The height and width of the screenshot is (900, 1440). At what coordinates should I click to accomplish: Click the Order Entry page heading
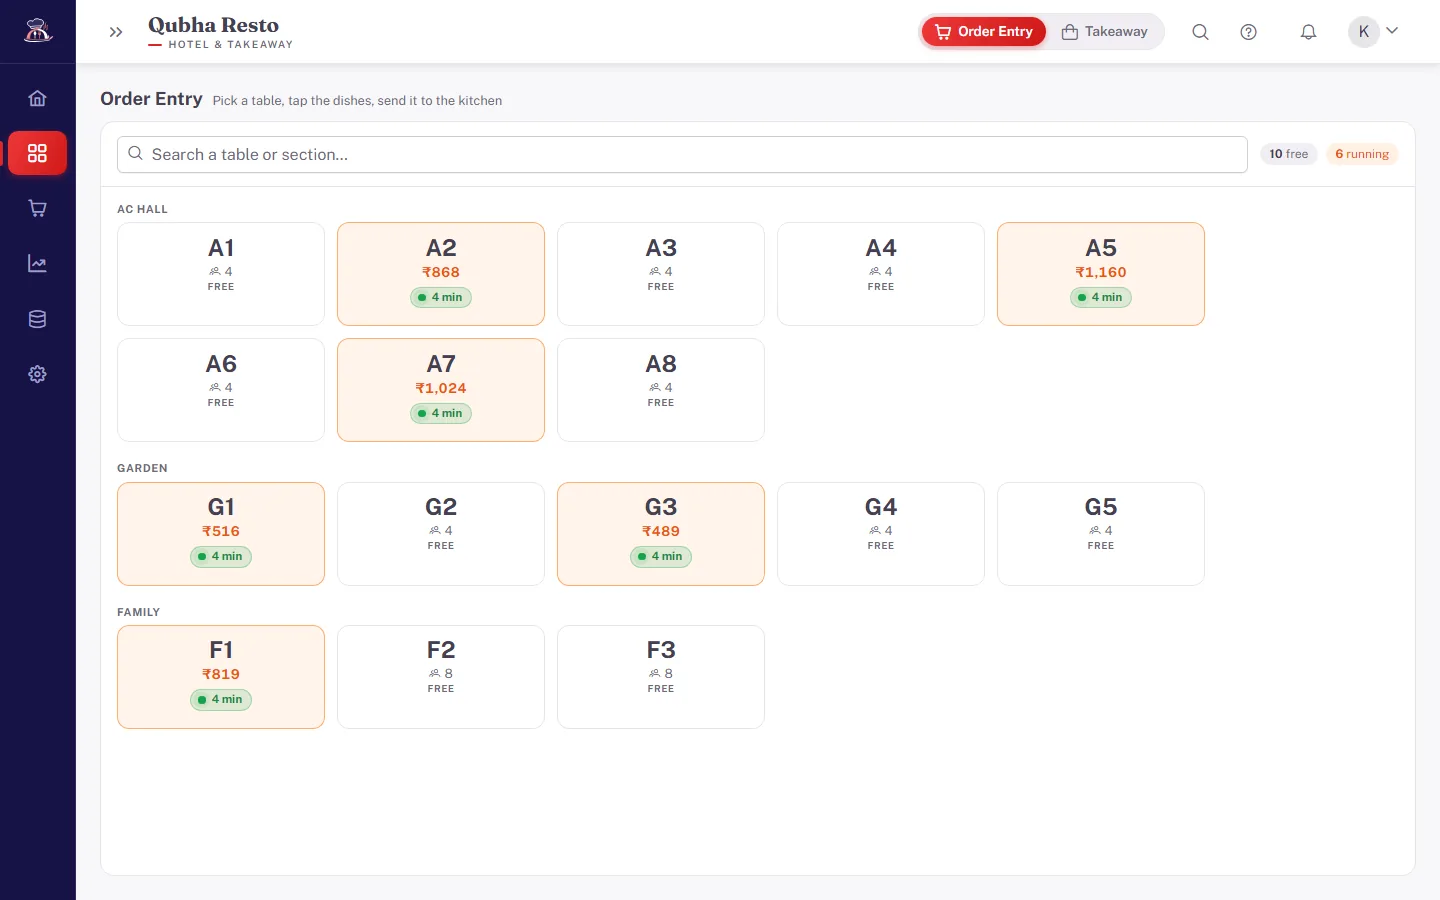pyautogui.click(x=151, y=99)
